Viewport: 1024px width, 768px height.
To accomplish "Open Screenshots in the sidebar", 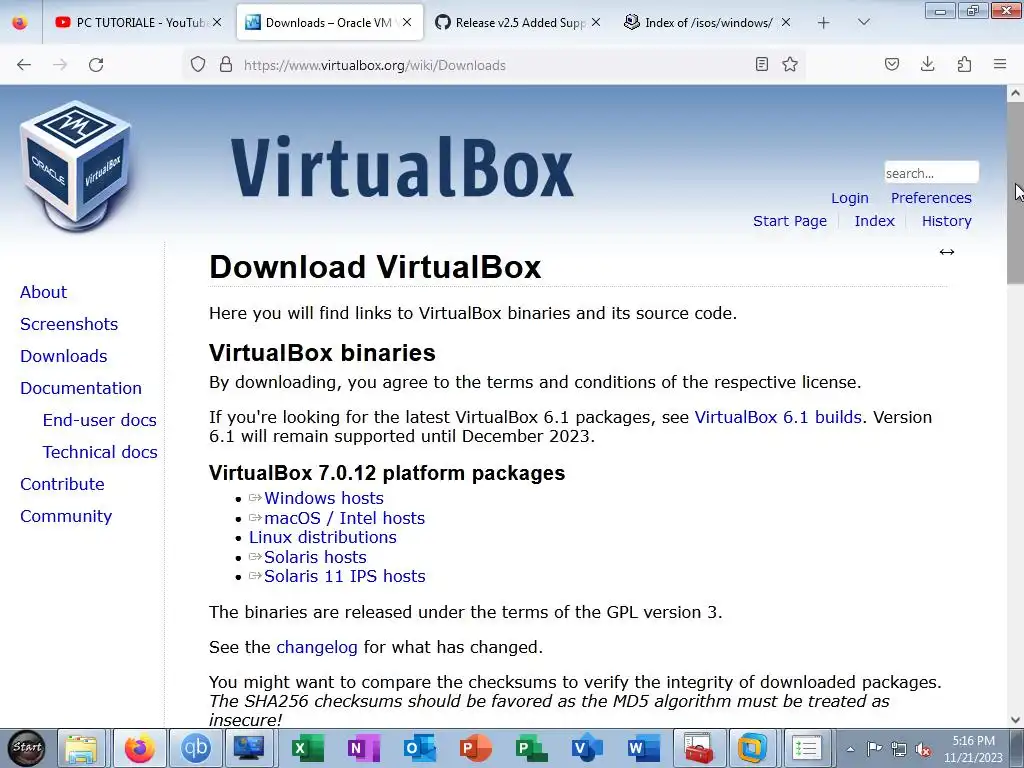I will pyautogui.click(x=69, y=324).
